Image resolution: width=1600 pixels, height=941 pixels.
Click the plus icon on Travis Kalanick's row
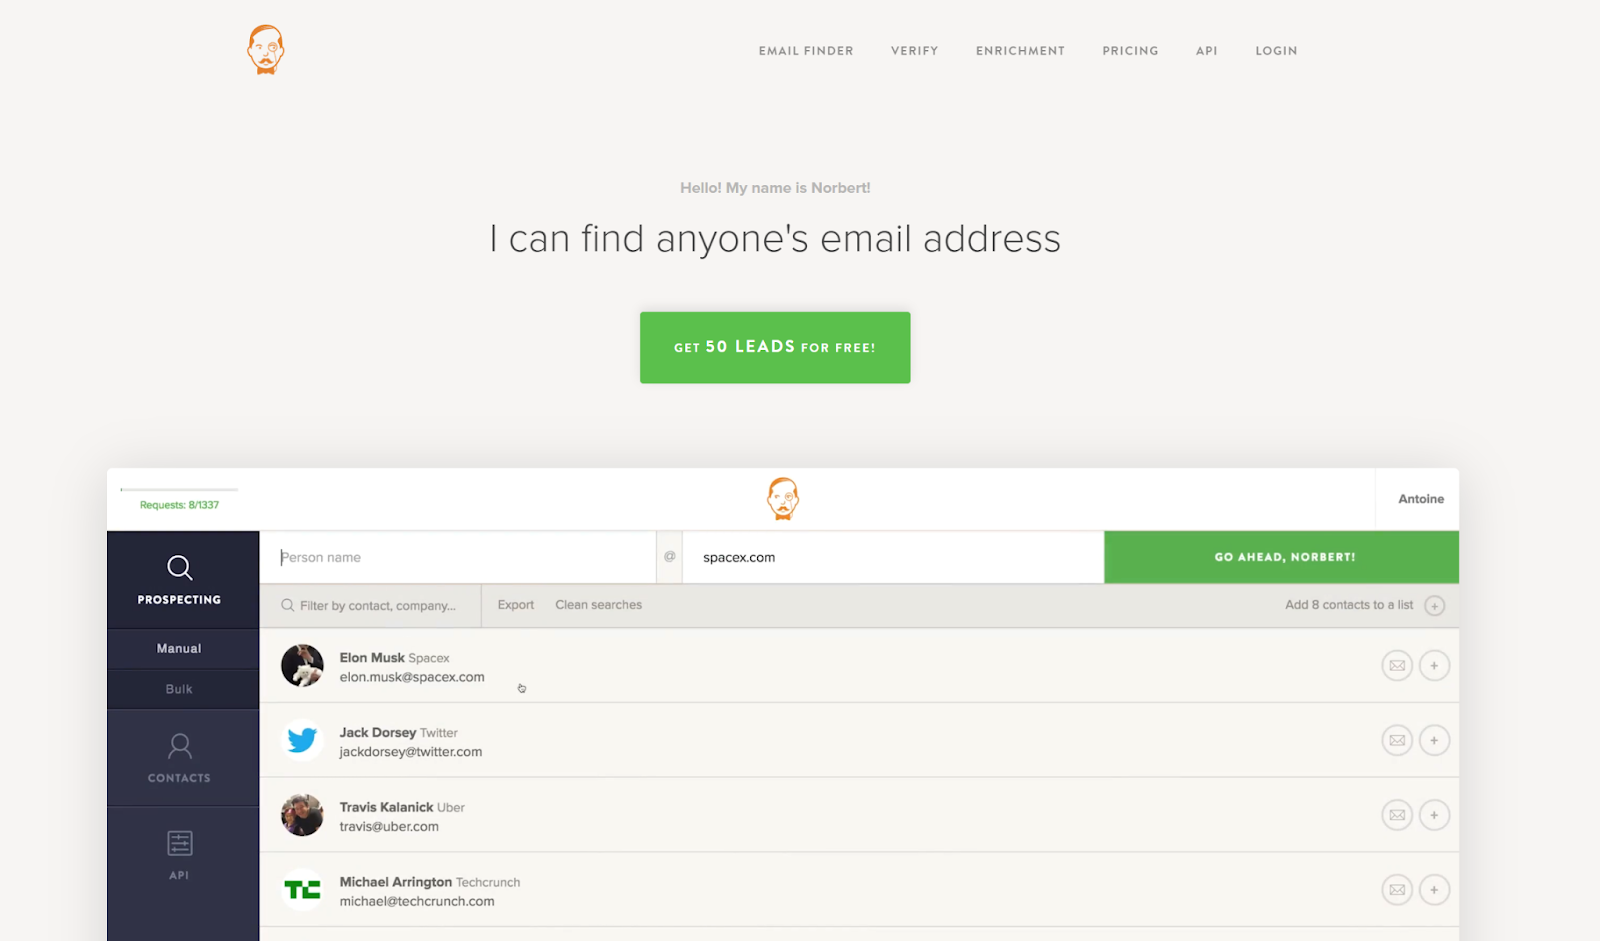(x=1434, y=815)
